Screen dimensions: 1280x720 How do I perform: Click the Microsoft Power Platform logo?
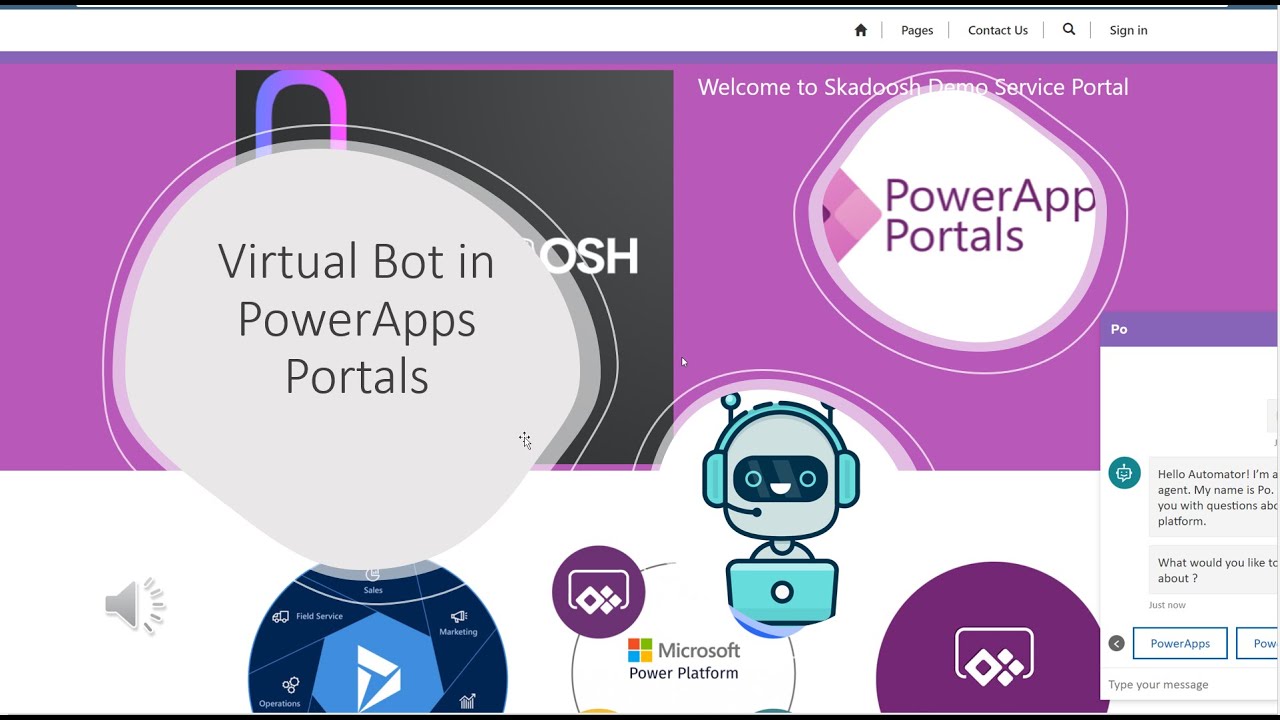pos(684,660)
